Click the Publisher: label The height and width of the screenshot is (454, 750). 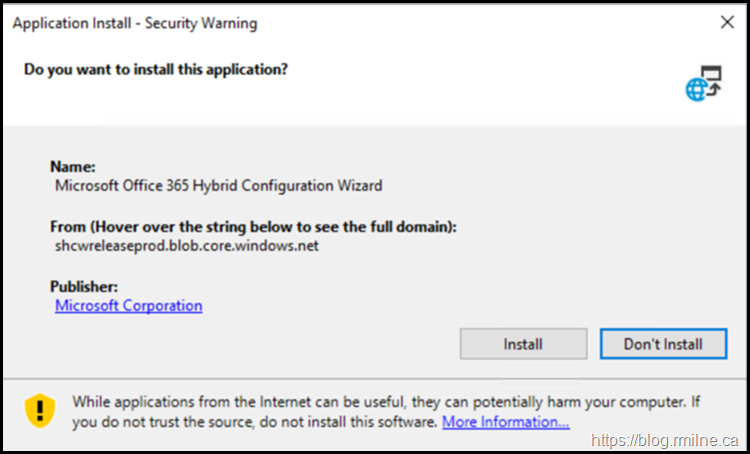[x=86, y=287]
